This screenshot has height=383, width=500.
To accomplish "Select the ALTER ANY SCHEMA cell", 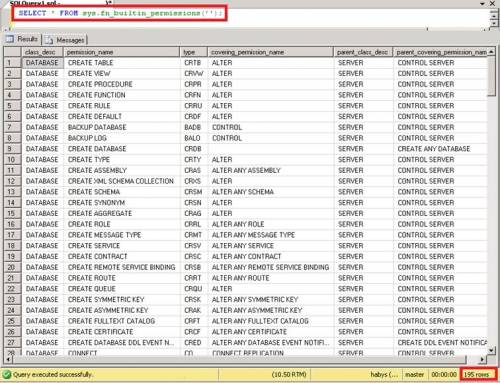I will click(x=270, y=192).
